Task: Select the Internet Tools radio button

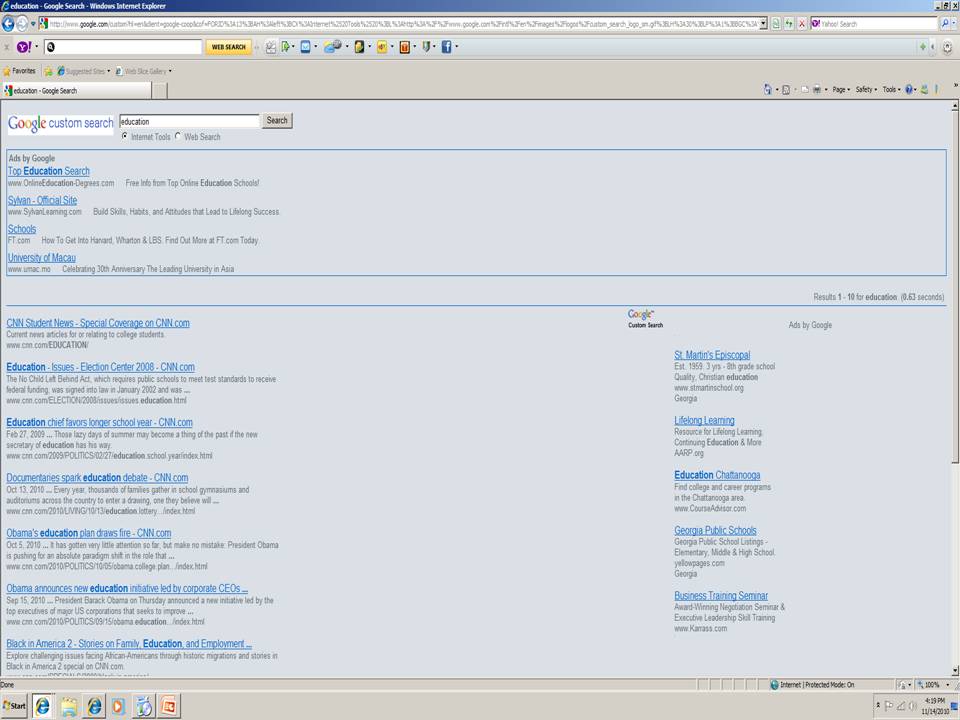Action: [125, 137]
